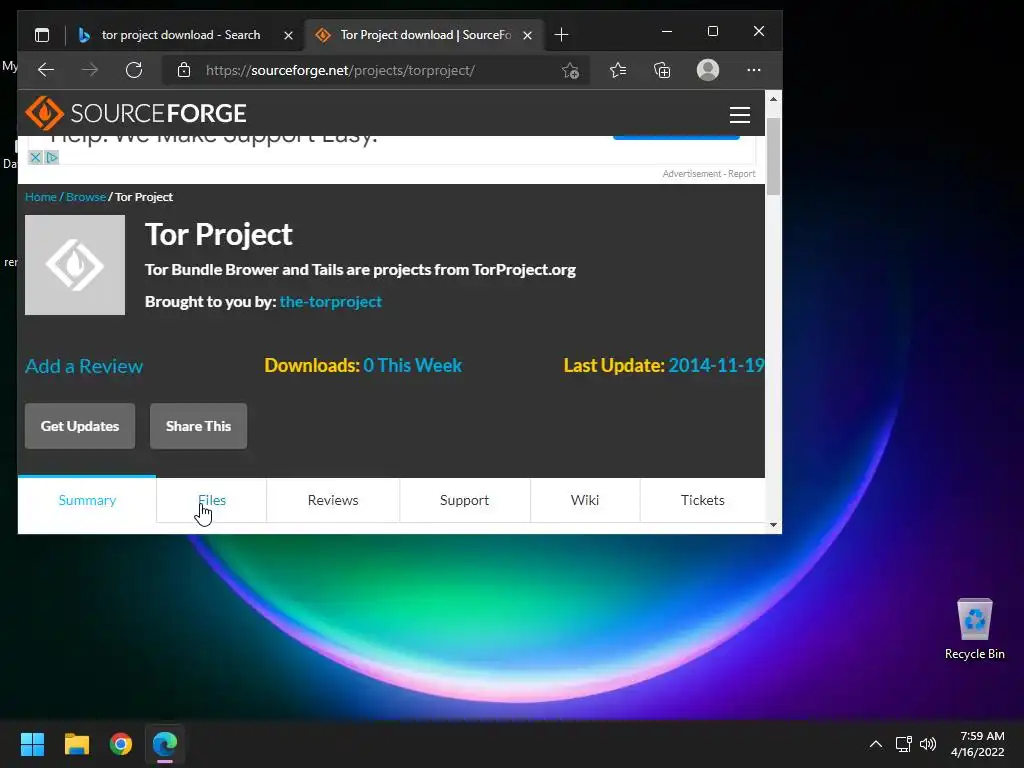Click the AdChoices triangle icon
The width and height of the screenshot is (1024, 768).
(52, 157)
